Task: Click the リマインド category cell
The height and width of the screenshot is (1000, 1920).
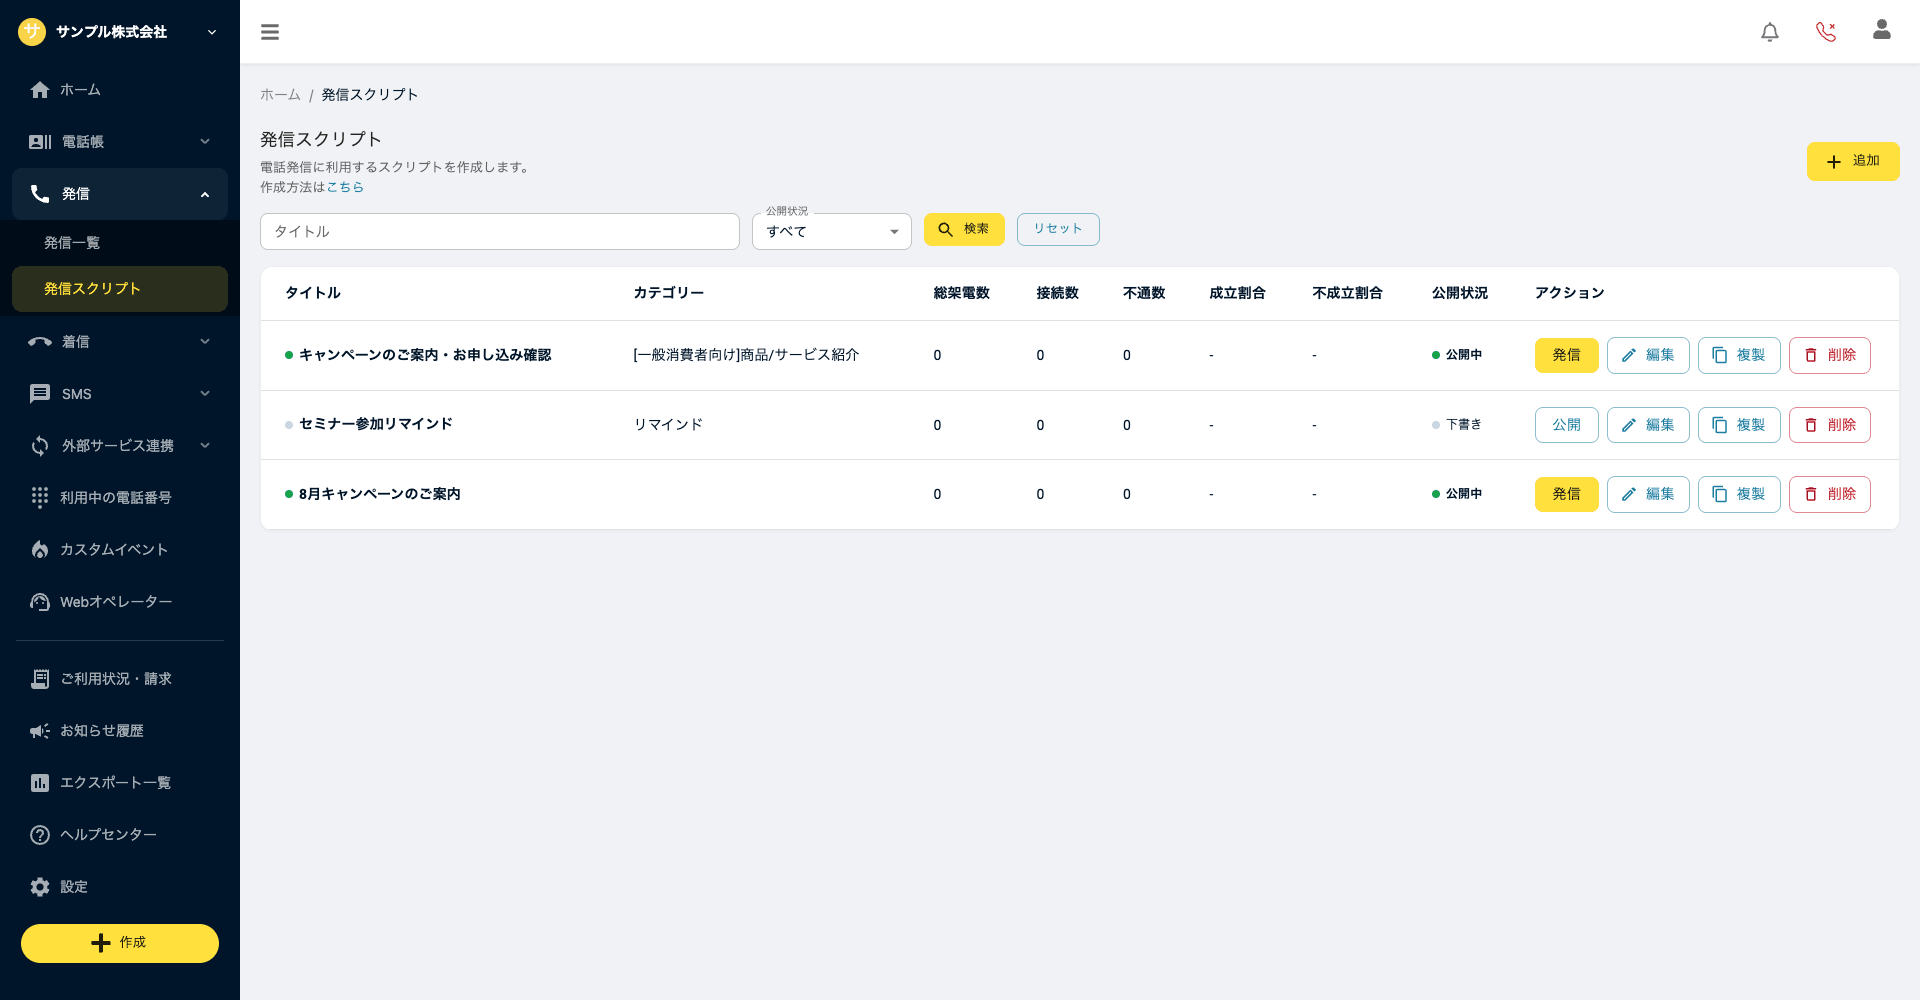Action: tap(668, 425)
